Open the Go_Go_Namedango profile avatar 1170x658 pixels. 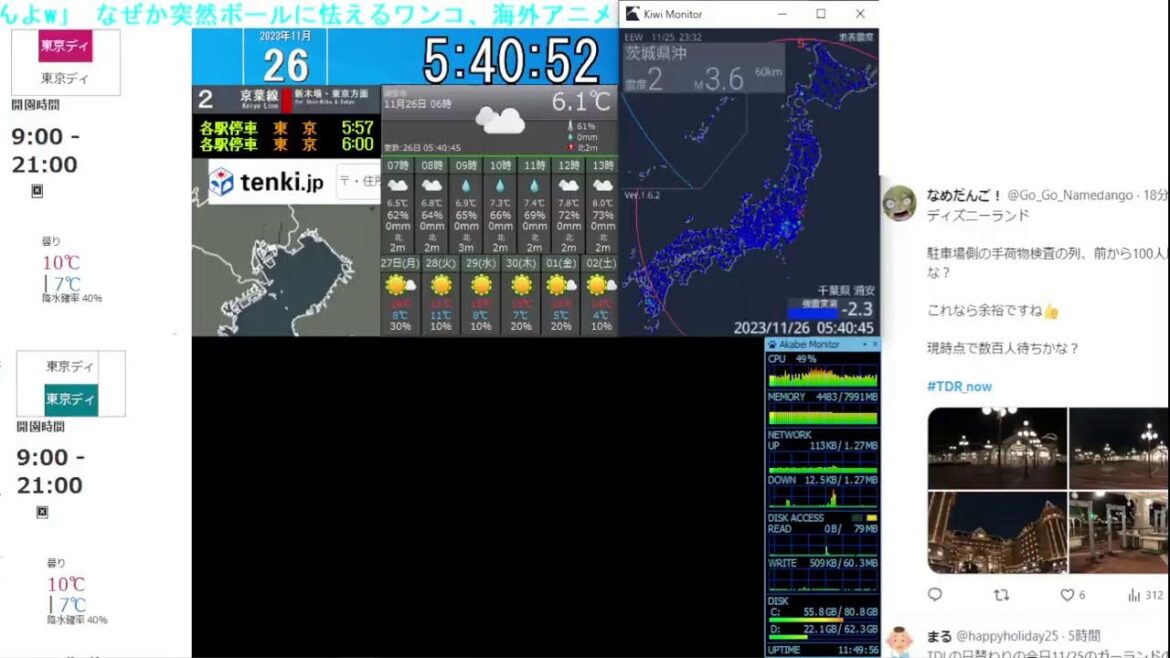tap(899, 203)
